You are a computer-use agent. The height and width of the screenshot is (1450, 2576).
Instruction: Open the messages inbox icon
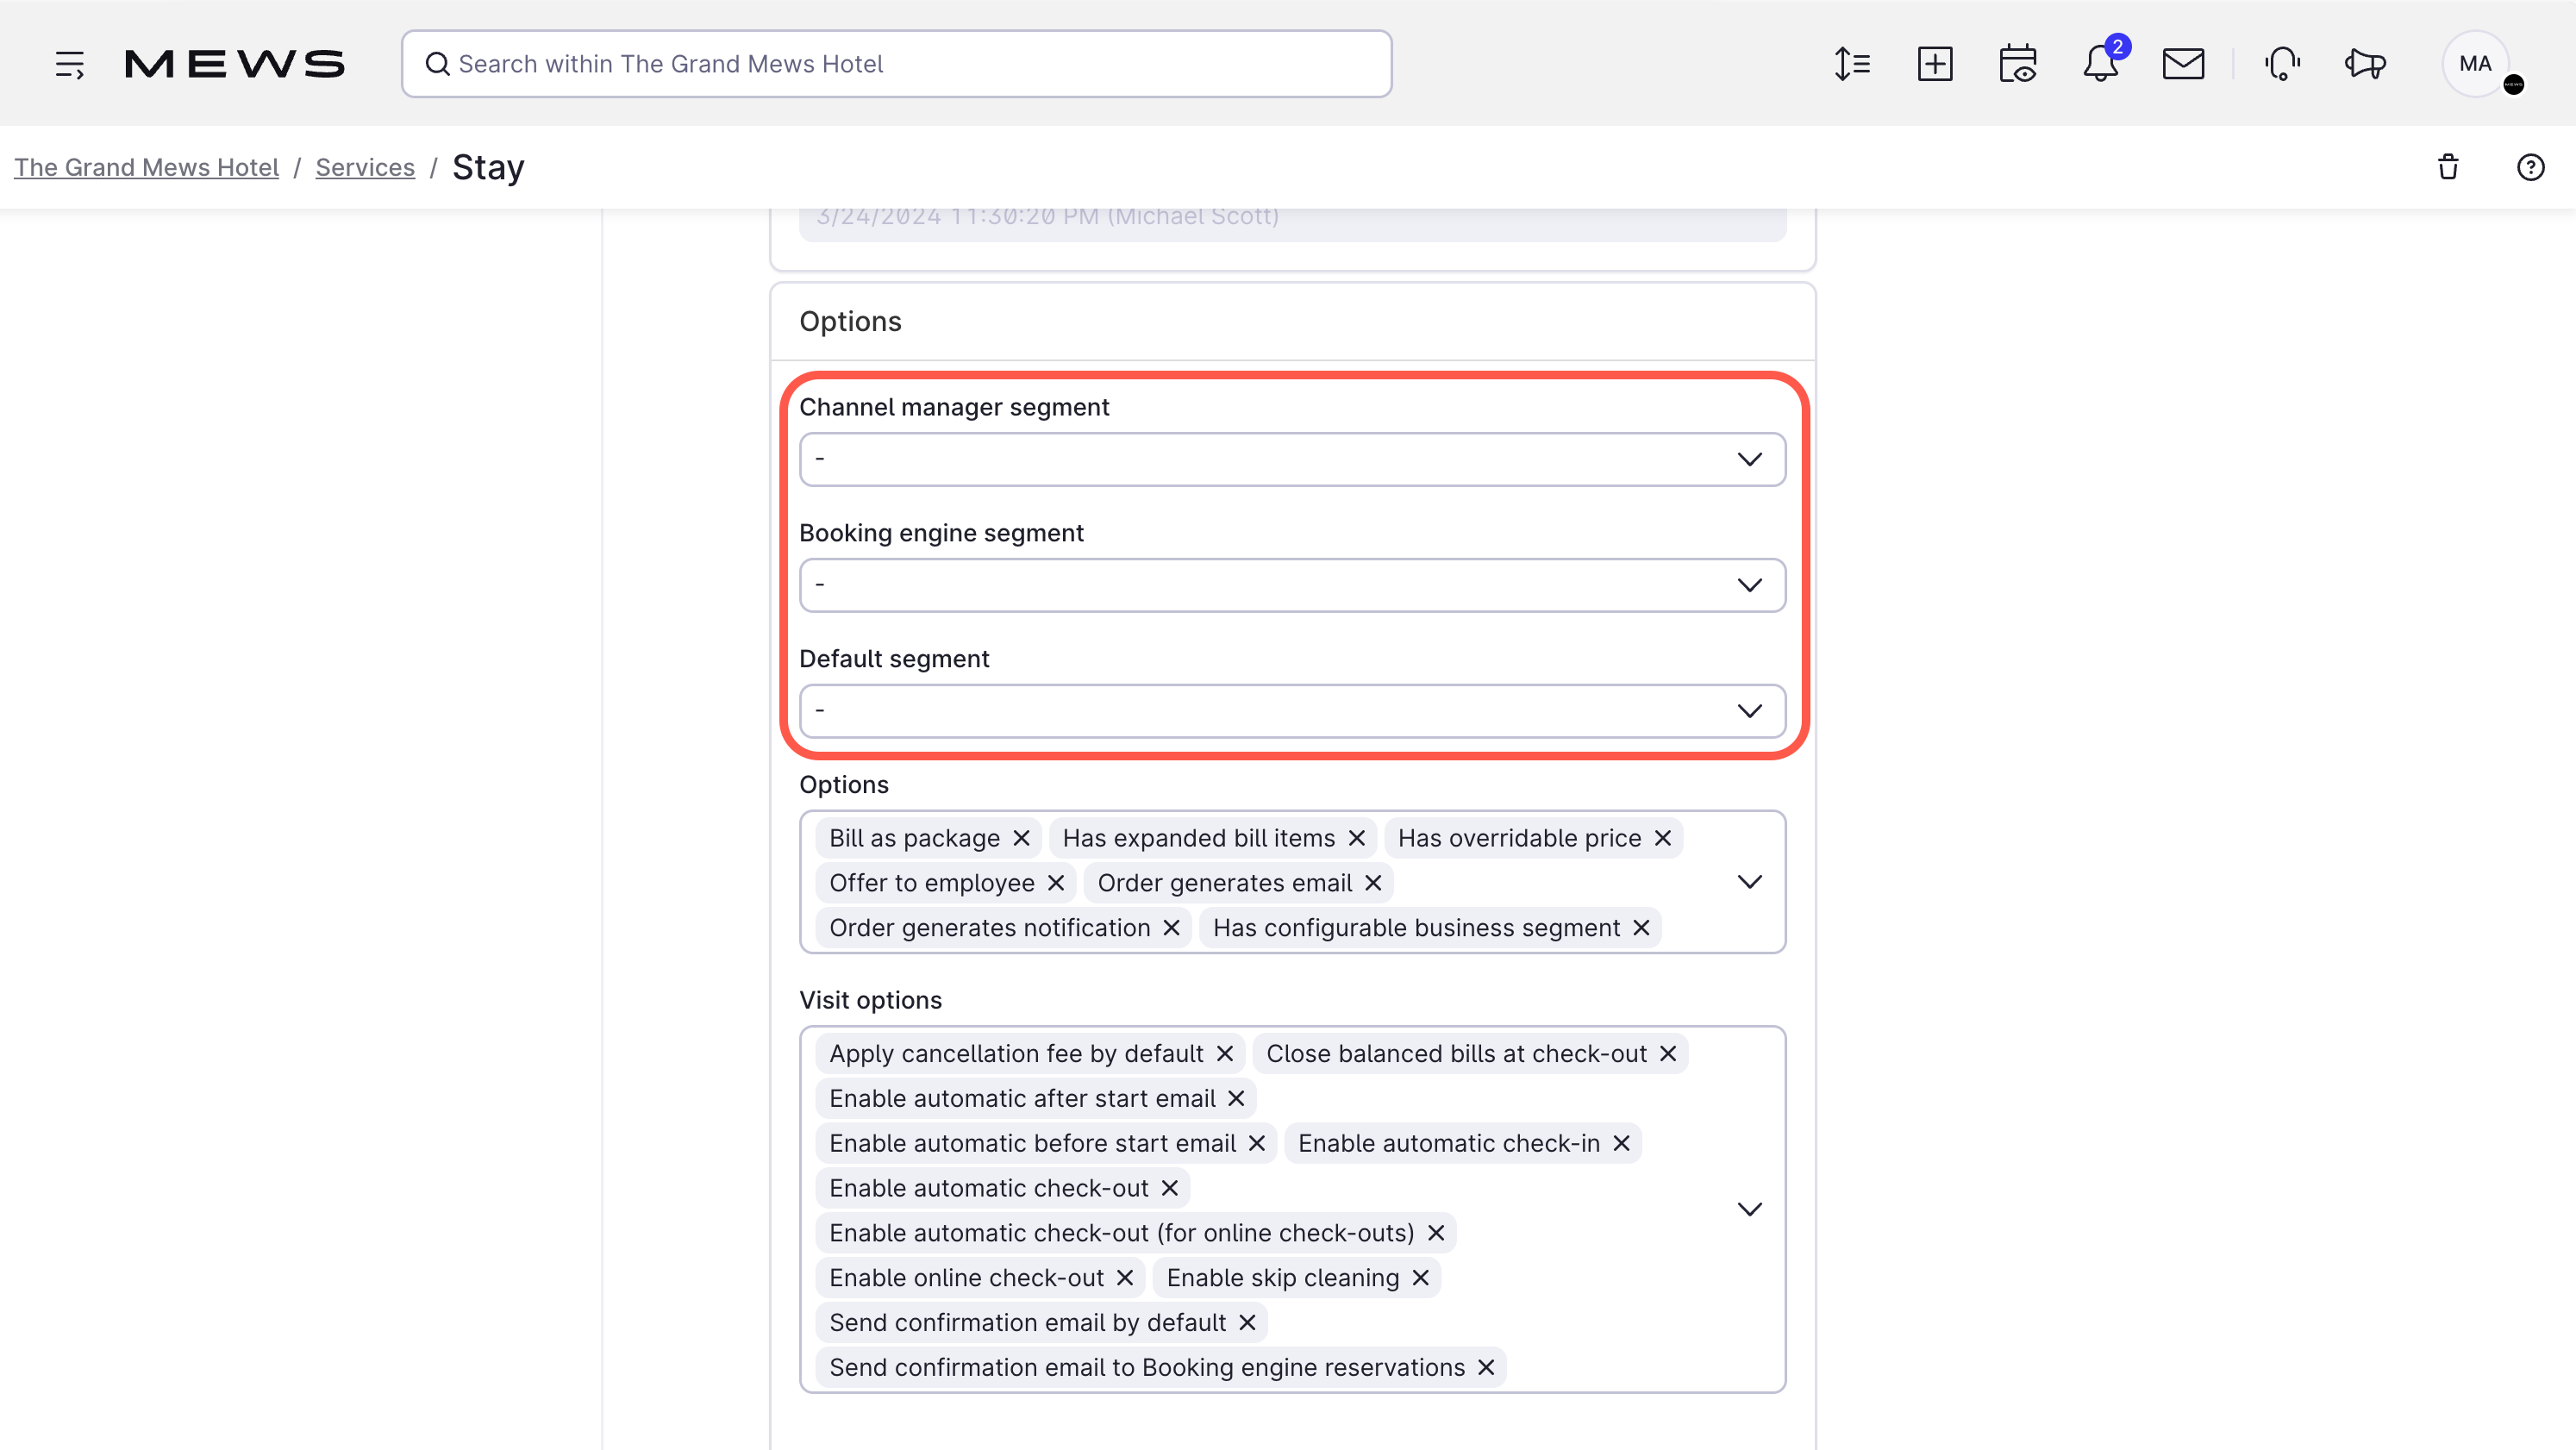[x=2184, y=63]
